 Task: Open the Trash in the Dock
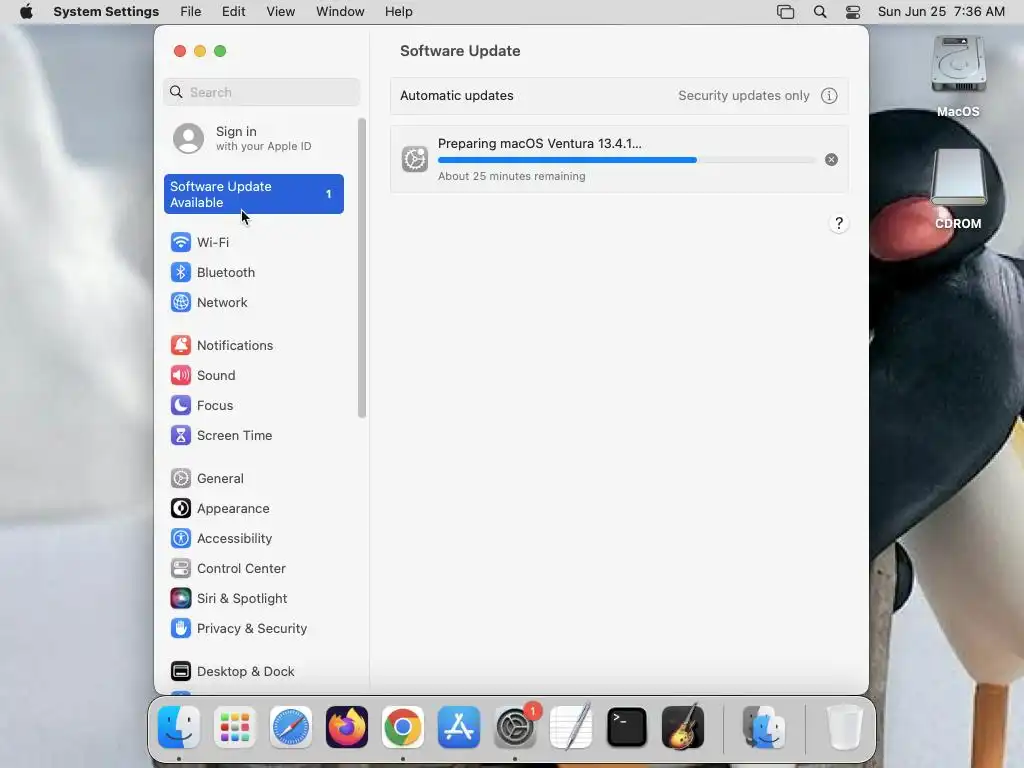point(844,727)
